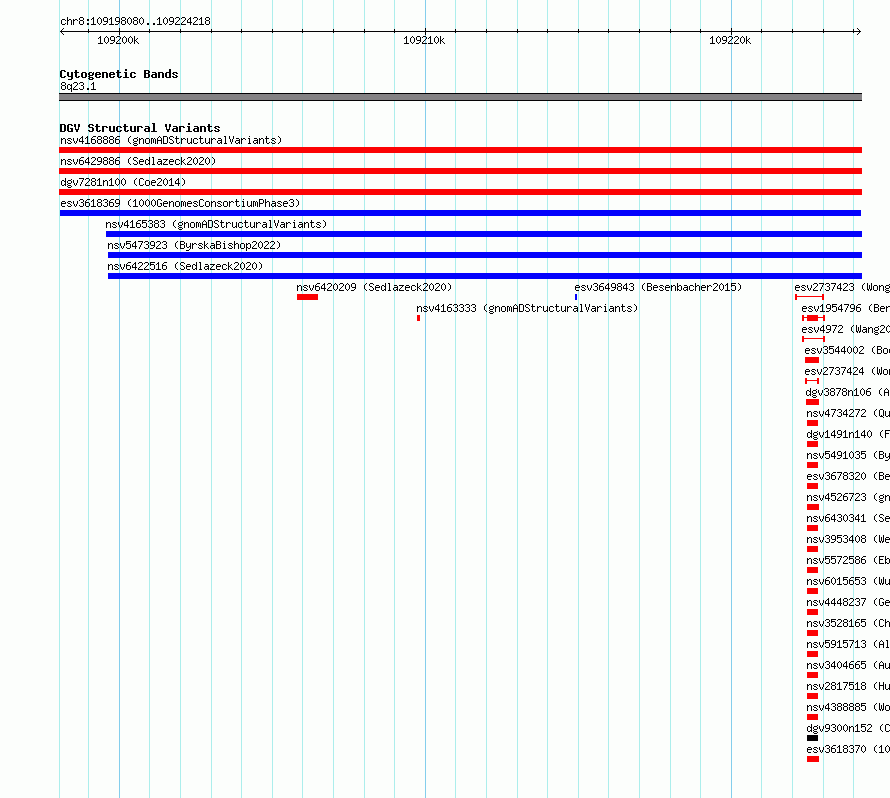Select the nsv4734272 variant label
Viewport: 890px width, 798px height.
[848, 413]
